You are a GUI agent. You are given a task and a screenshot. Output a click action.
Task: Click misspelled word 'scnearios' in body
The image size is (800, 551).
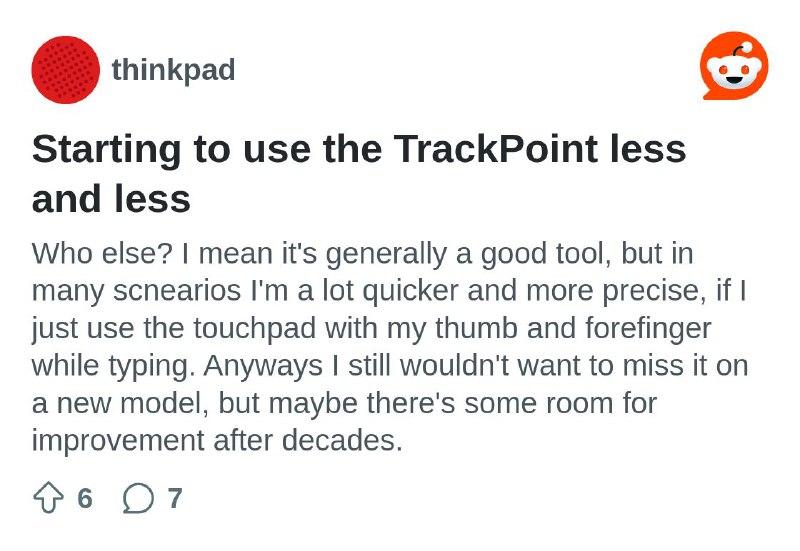point(177,291)
